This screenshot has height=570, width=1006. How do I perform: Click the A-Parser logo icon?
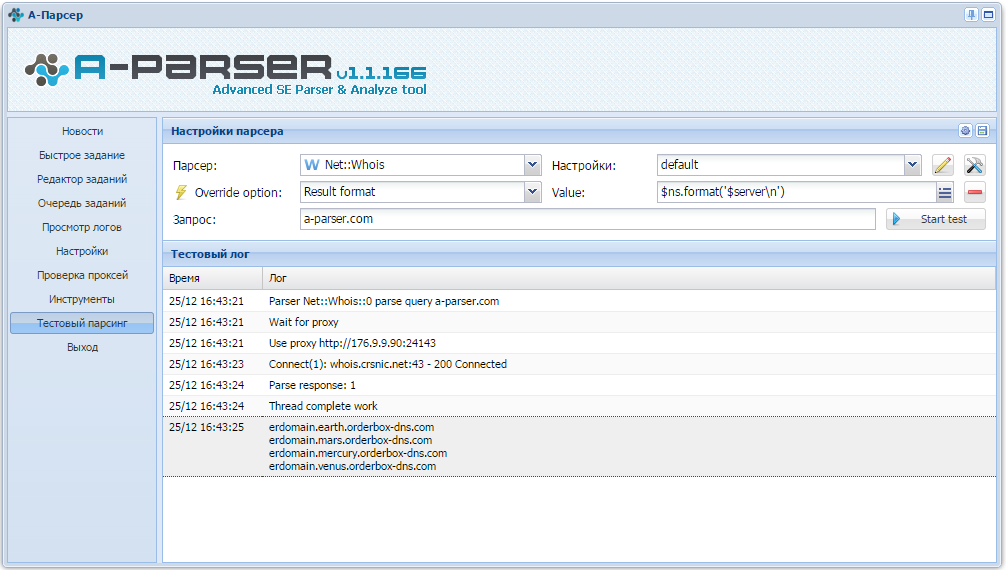[47, 69]
